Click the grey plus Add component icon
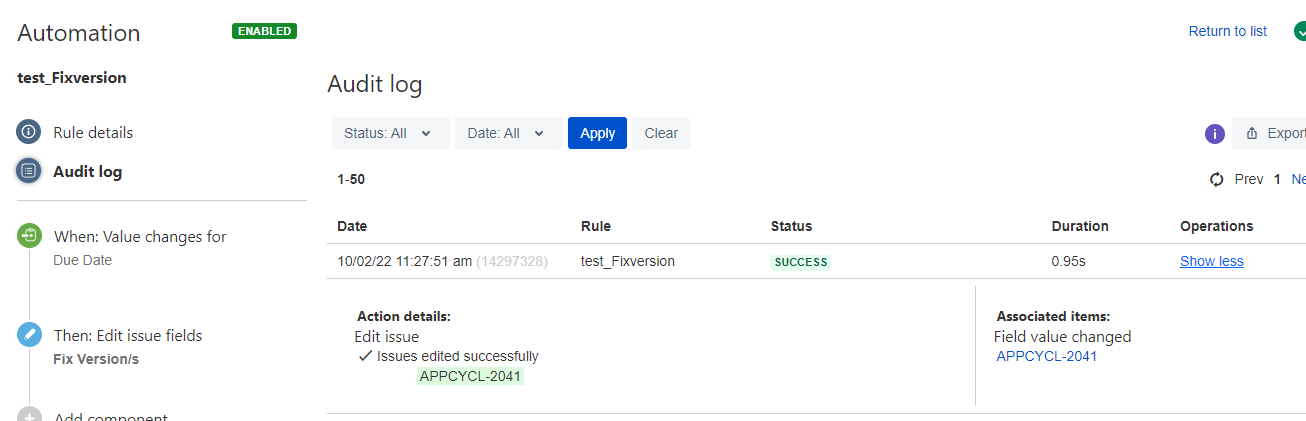Viewport: 1306px width, 421px height. tap(29, 416)
